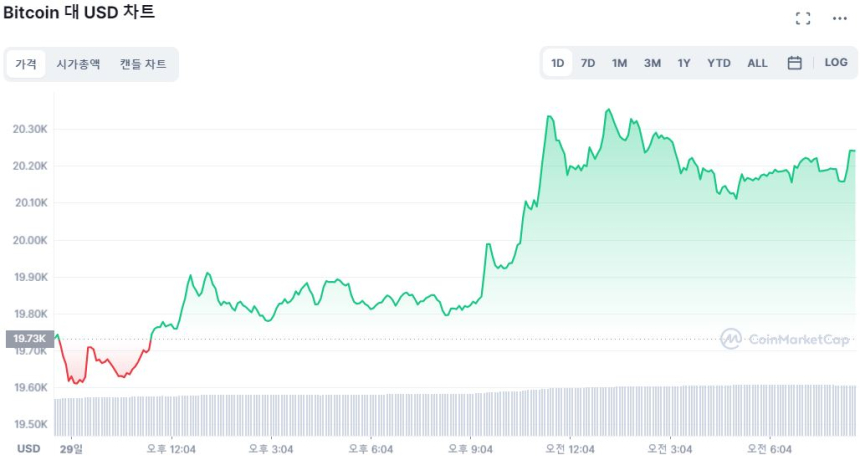Select the 3M time range
Screen dimensions: 860x460
click(652, 63)
